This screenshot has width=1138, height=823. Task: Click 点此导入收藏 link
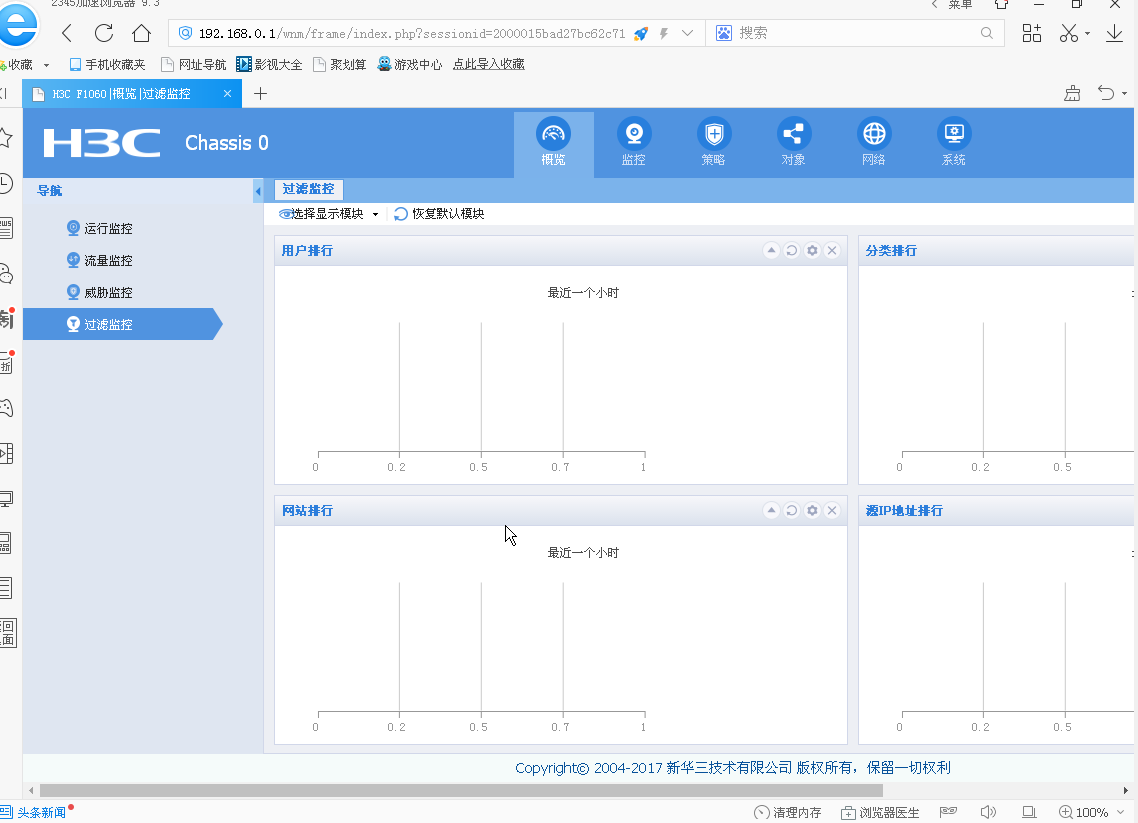[x=488, y=65]
